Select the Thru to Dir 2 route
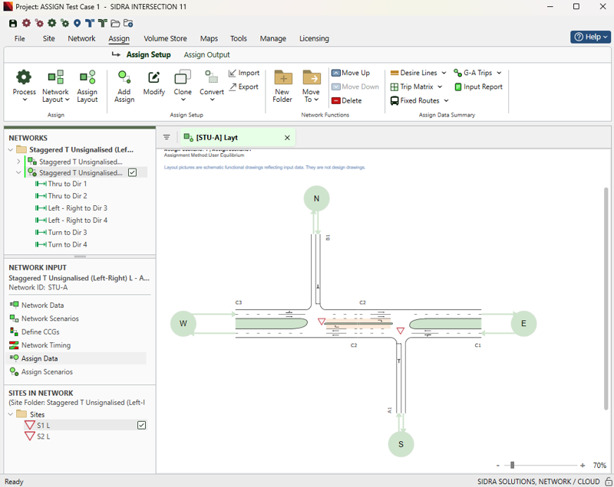The width and height of the screenshot is (614, 487). [x=61, y=196]
